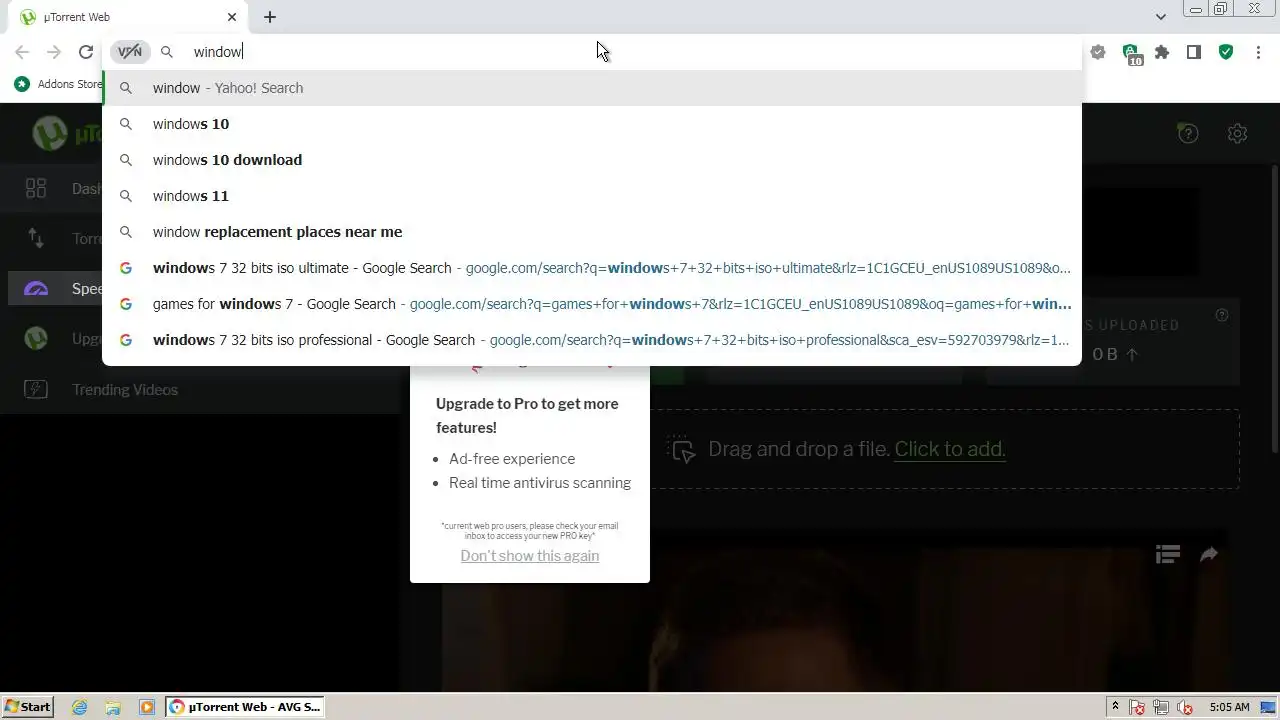This screenshot has height=720, width=1280.
Task: Open the media player taskbar icon
Action: click(x=147, y=707)
